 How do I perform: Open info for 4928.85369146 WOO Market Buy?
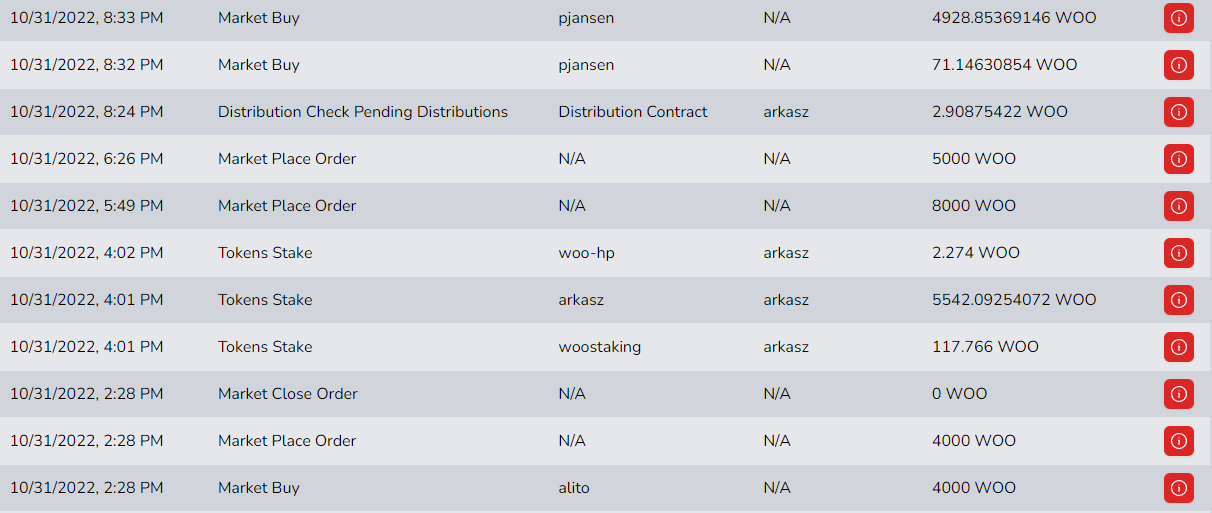click(x=1178, y=18)
